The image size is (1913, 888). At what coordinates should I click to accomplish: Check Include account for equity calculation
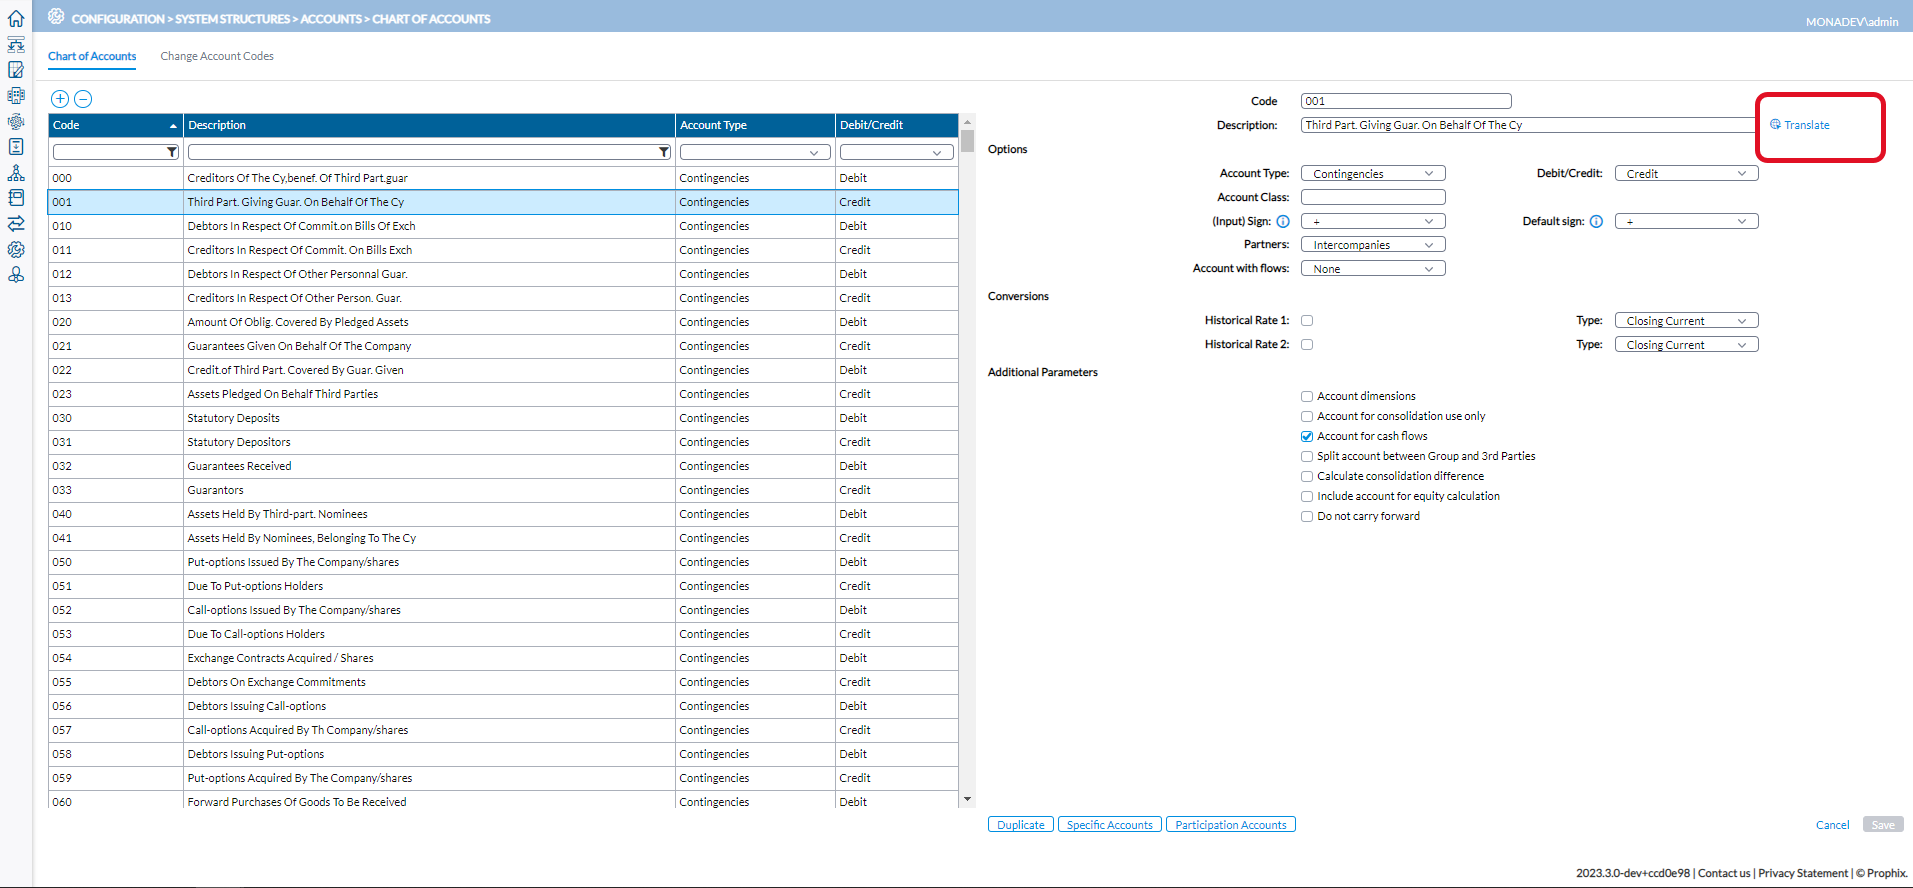[1307, 497]
